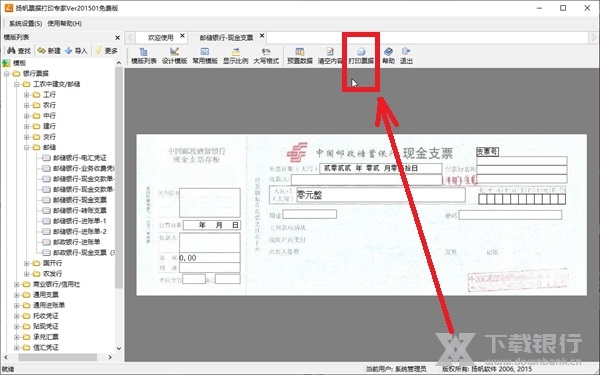Expand the 农发行 tree node
The height and width of the screenshot is (375, 600).
[x=26, y=274]
